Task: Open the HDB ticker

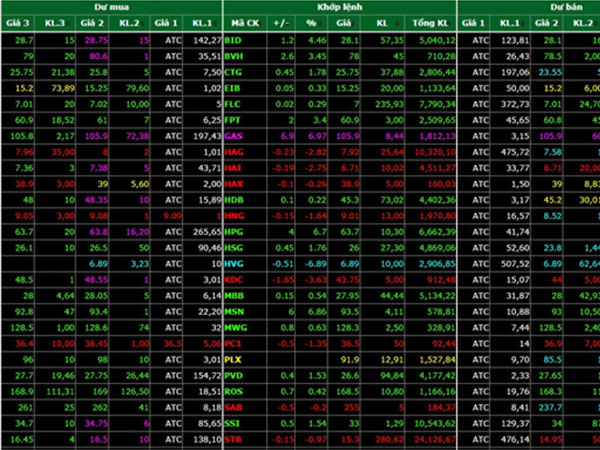Action: point(234,200)
